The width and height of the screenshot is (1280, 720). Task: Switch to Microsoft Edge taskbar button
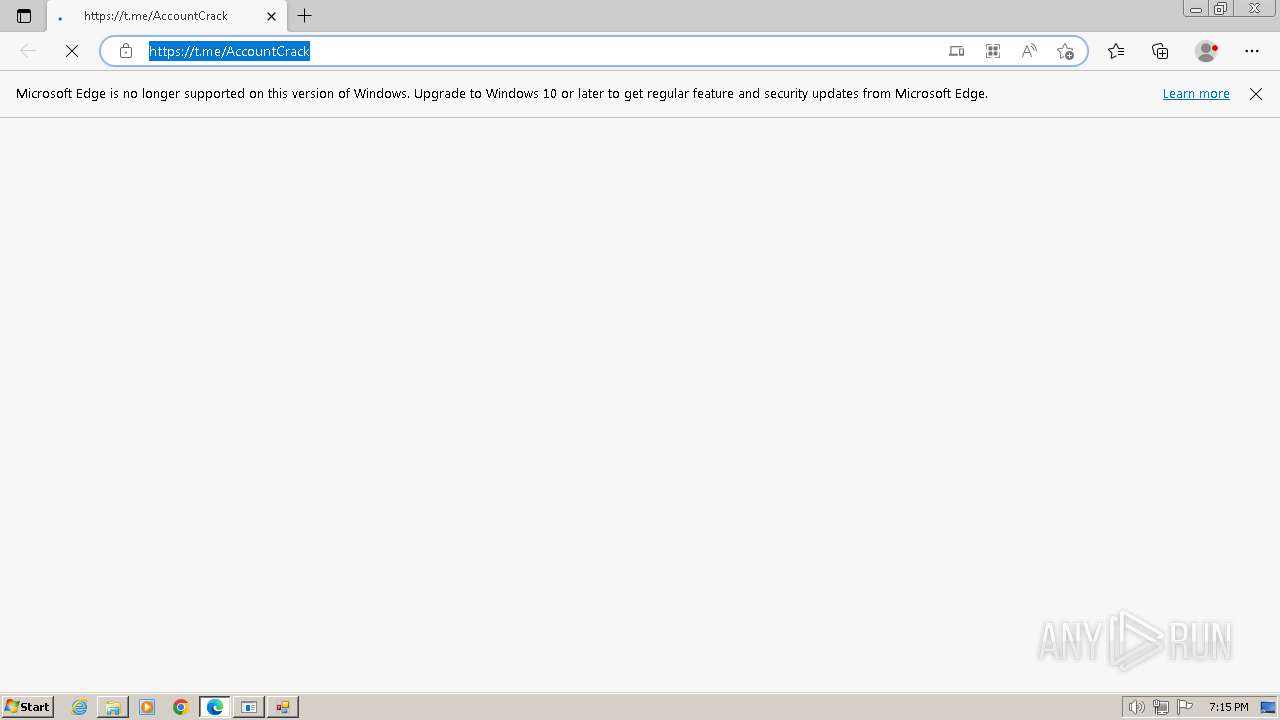pyautogui.click(x=215, y=707)
